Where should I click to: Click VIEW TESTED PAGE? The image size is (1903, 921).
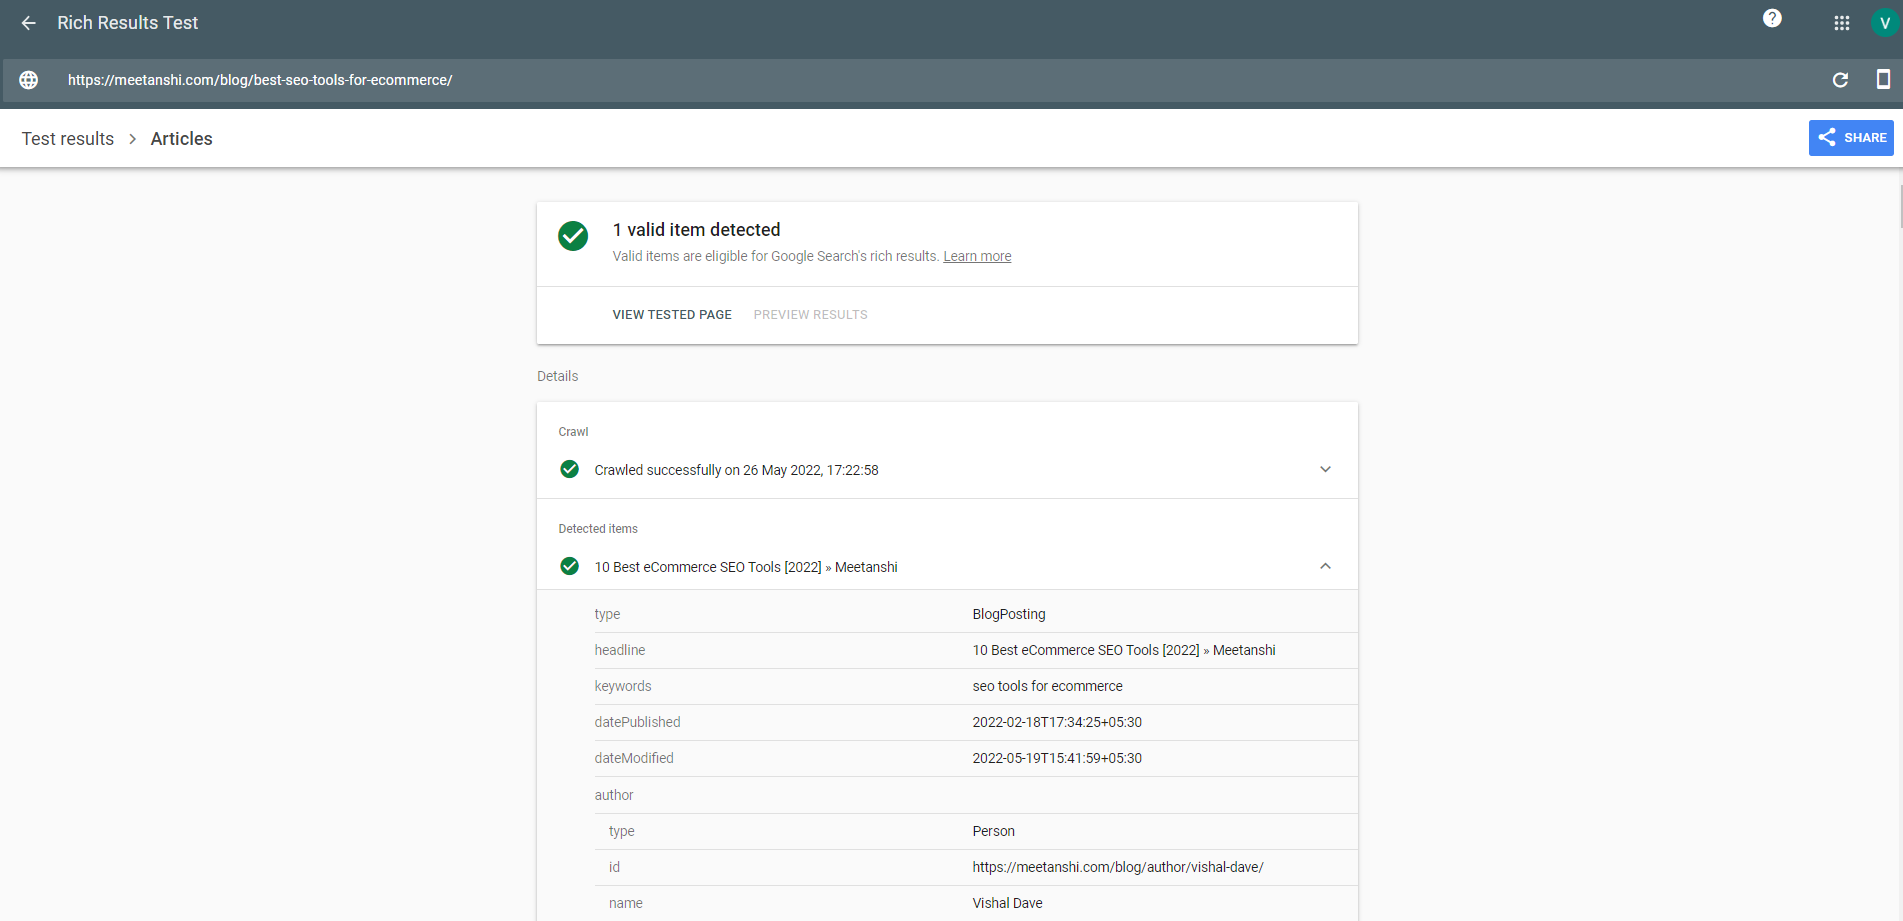click(x=672, y=315)
